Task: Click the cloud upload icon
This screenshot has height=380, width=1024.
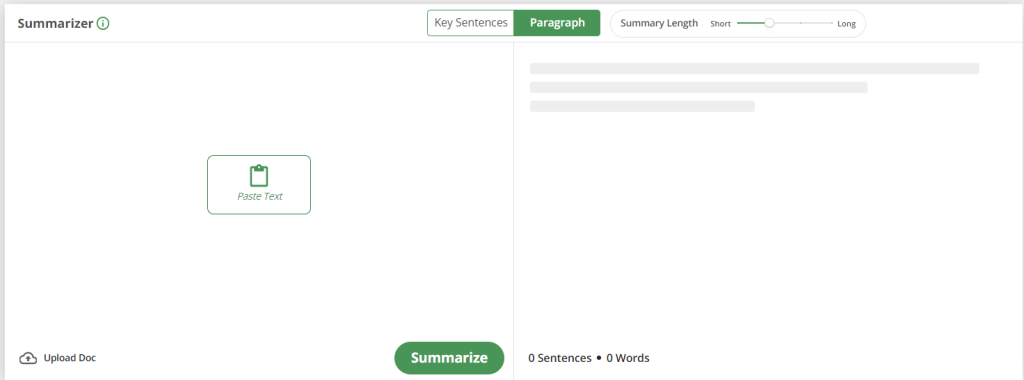Action: tap(28, 358)
